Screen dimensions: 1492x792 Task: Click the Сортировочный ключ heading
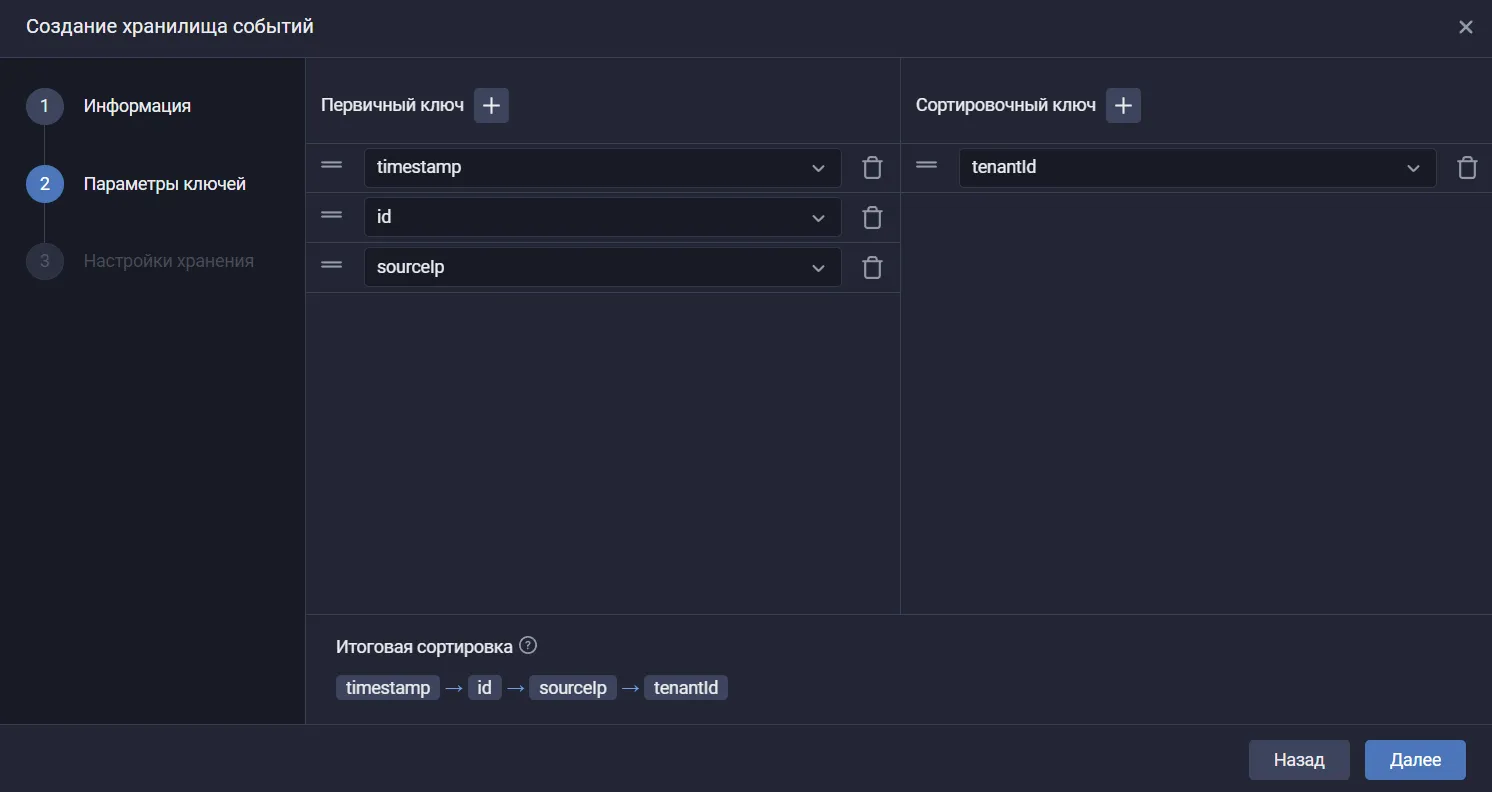point(1006,105)
